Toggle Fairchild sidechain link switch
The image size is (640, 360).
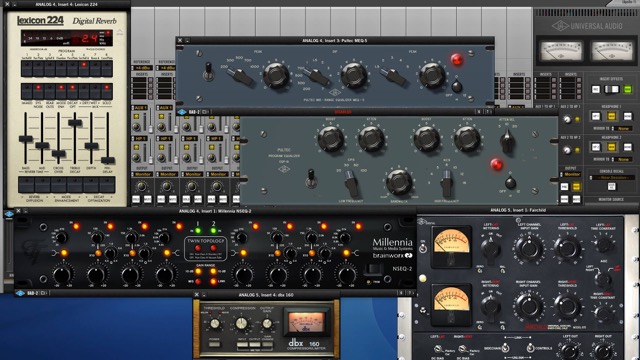[505, 348]
